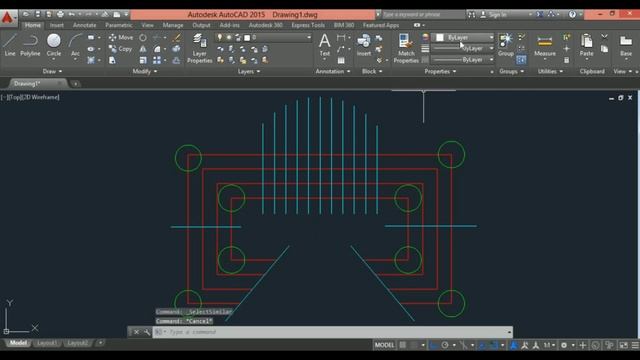
Task: Expand the Modify panel
Action: coord(144,71)
